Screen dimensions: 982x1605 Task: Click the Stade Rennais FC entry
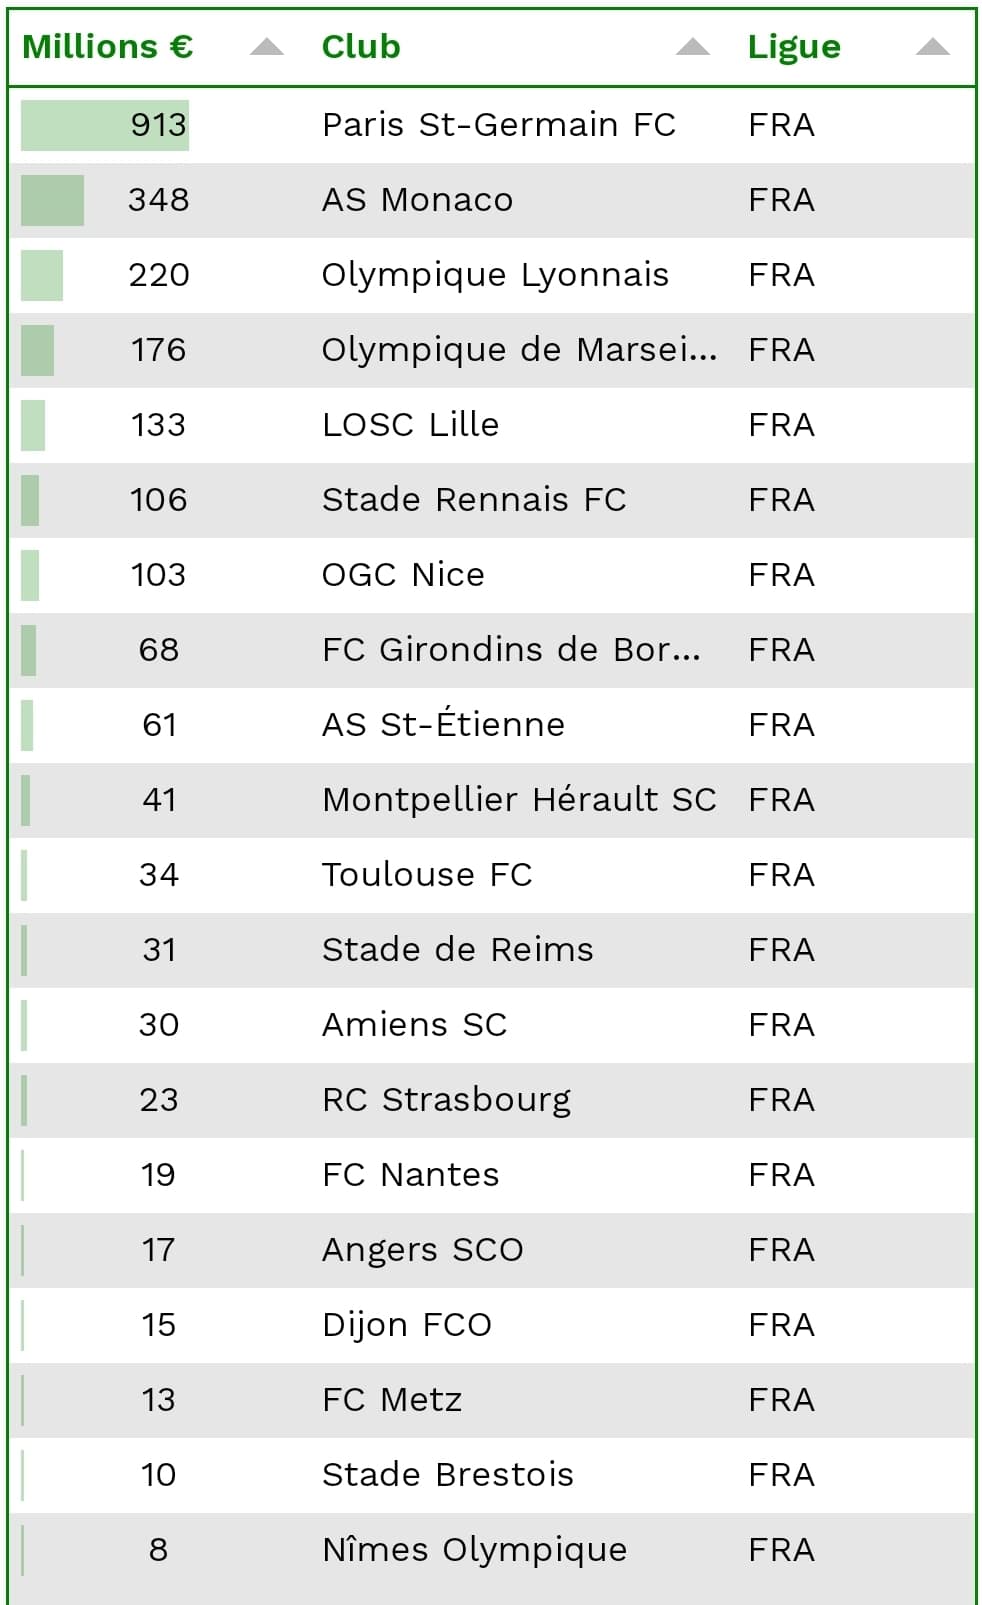[474, 500]
